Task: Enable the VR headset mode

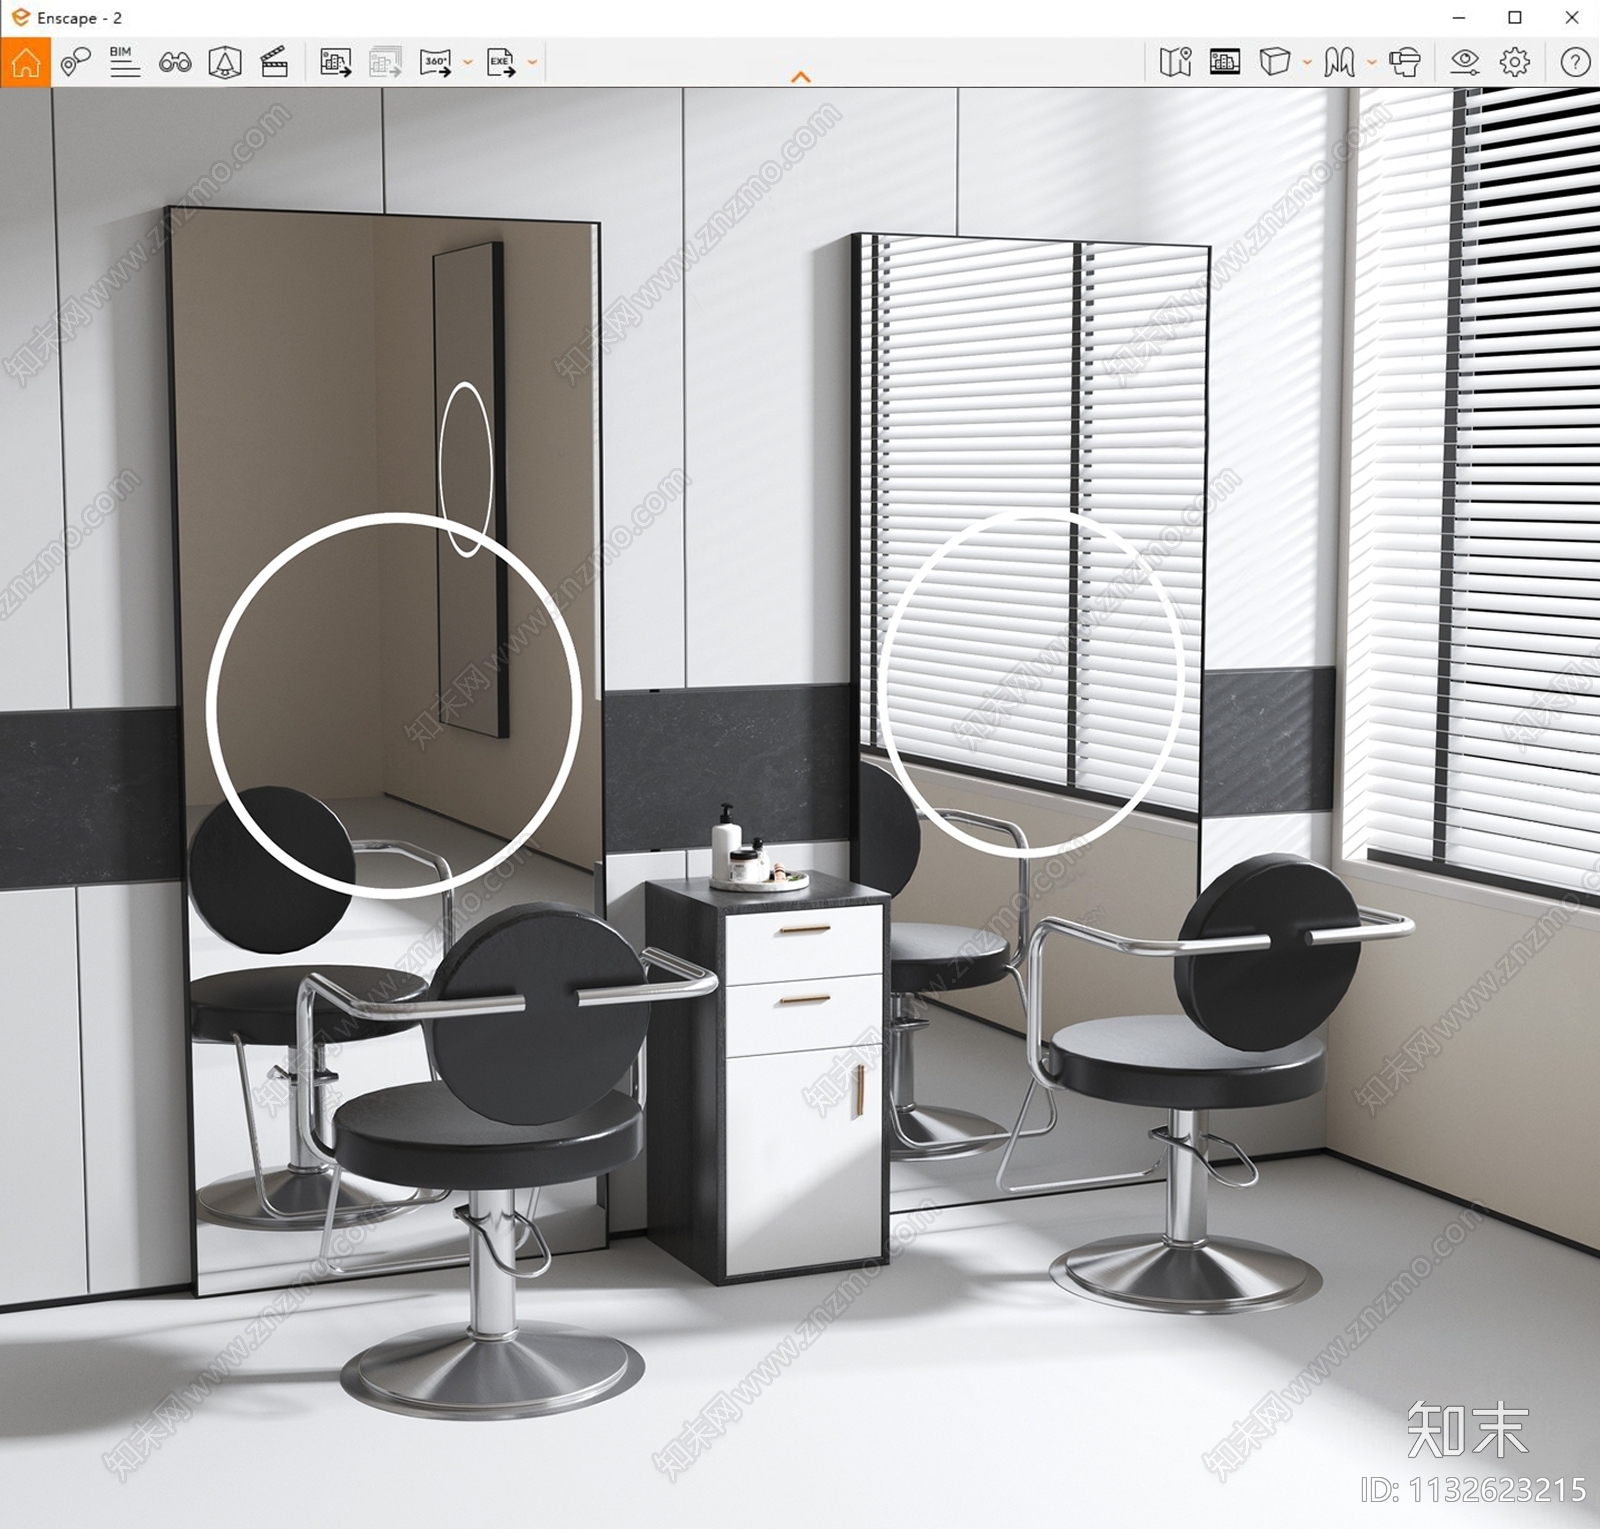Action: point(1405,62)
